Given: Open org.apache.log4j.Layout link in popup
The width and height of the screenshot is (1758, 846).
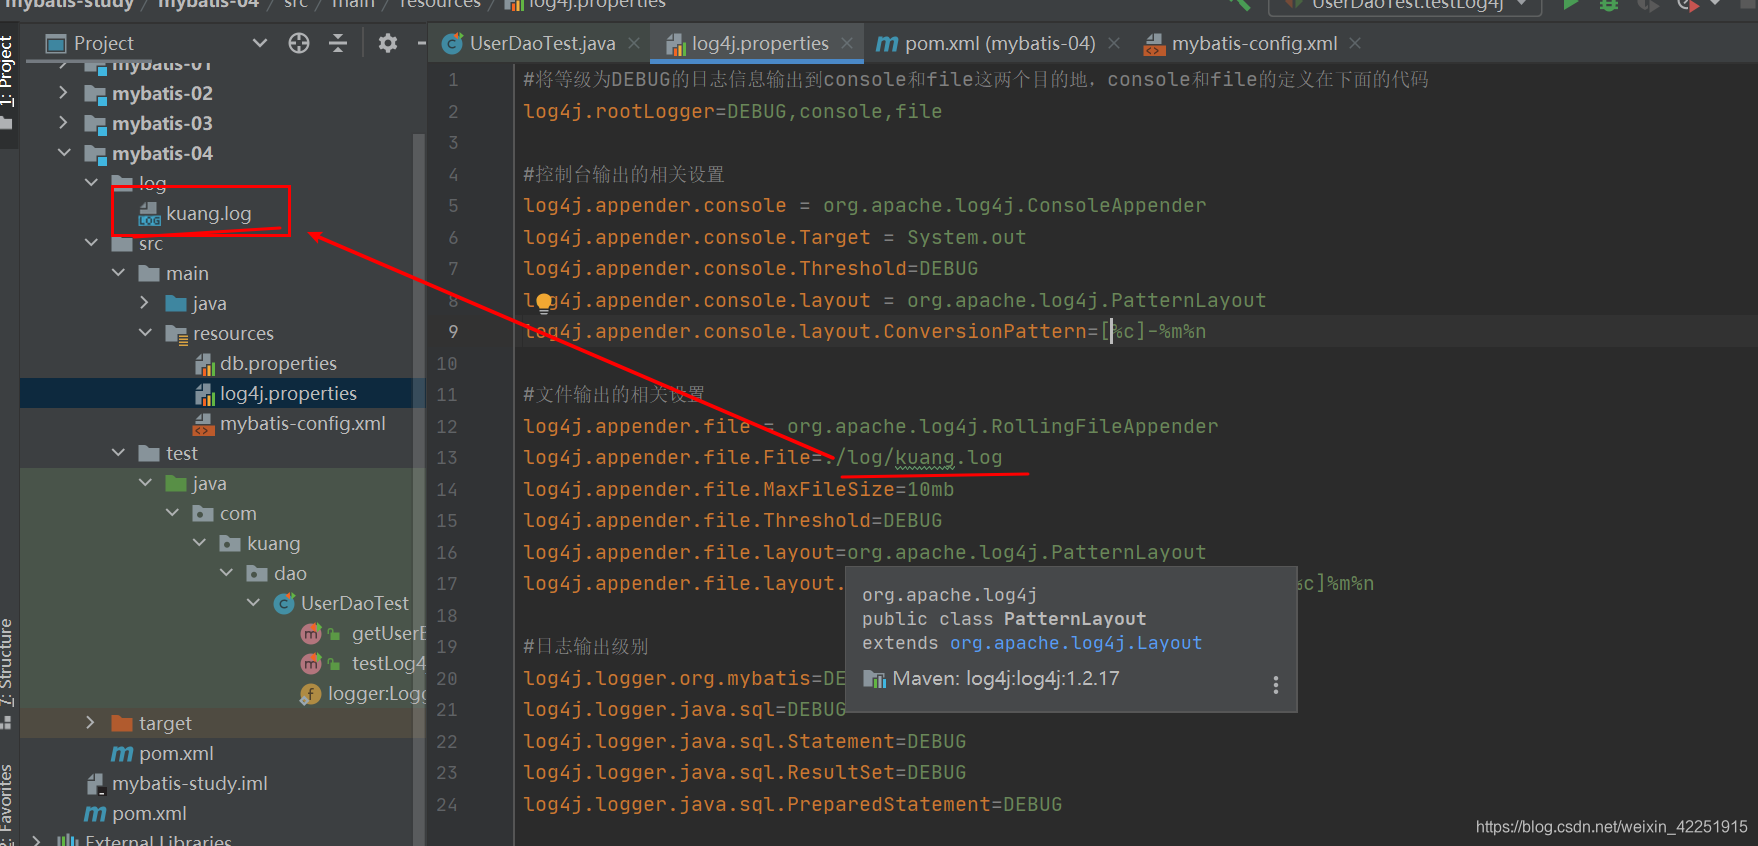Looking at the screenshot, I should (x=1076, y=643).
